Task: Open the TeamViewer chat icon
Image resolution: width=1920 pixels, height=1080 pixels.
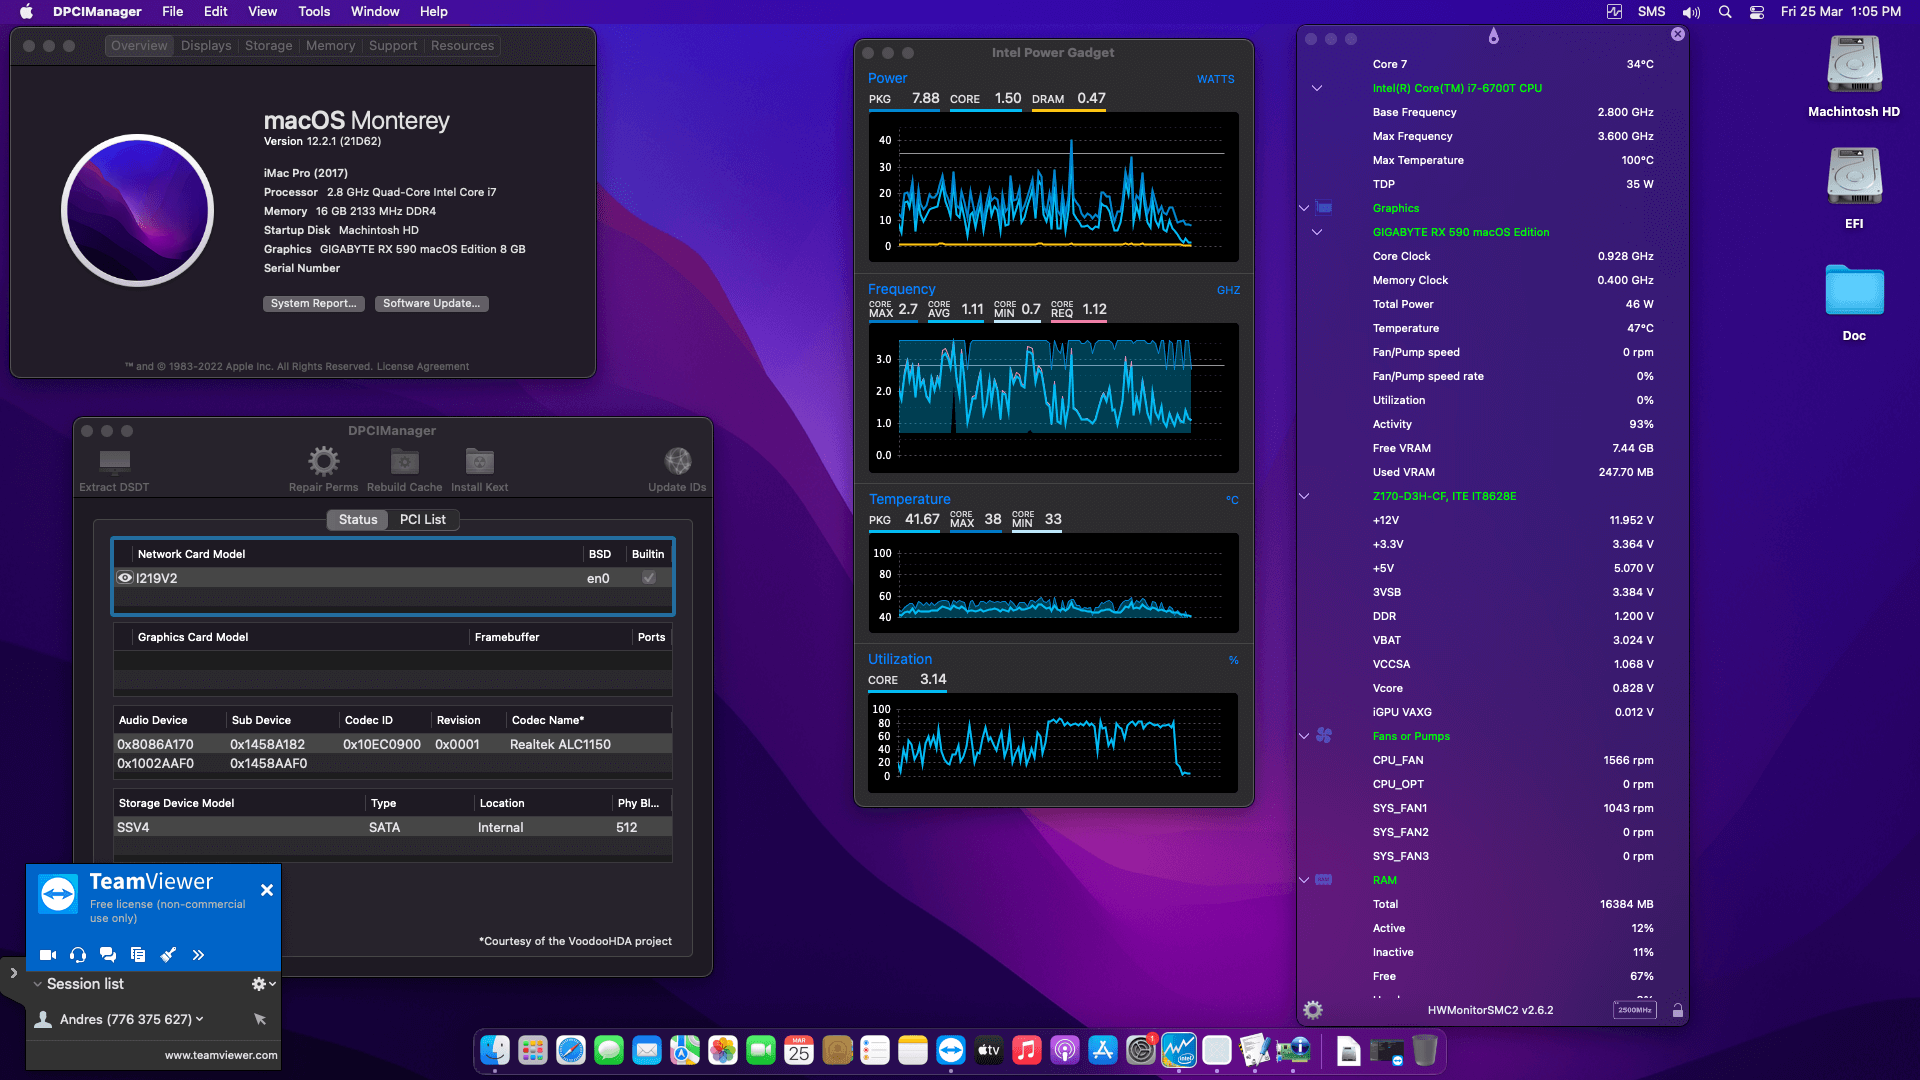Action: coord(108,955)
